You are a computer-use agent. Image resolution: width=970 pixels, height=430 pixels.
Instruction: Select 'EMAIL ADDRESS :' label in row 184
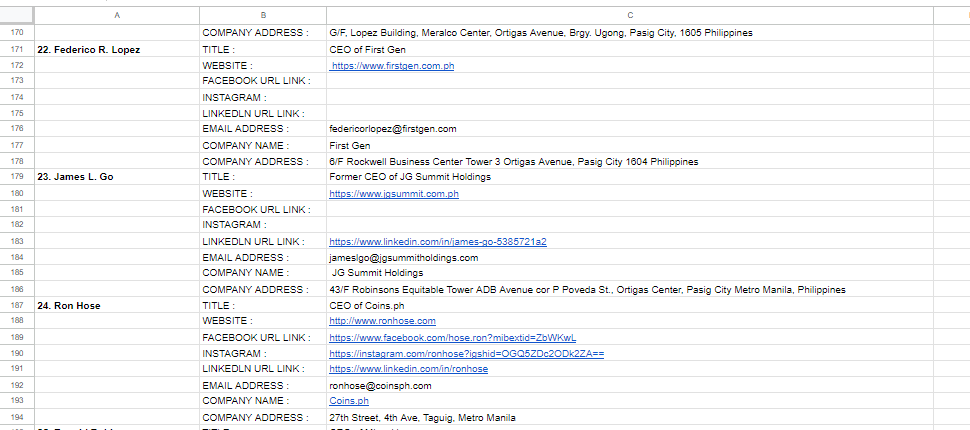[263, 257]
